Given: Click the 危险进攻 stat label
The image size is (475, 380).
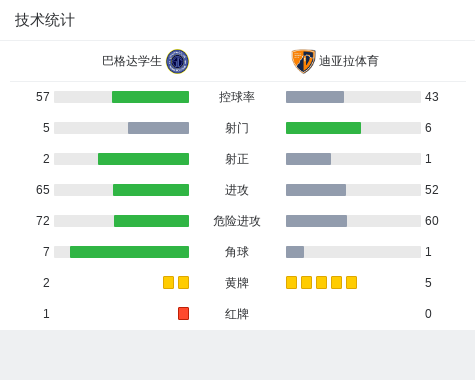Looking at the screenshot, I should [237, 221].
